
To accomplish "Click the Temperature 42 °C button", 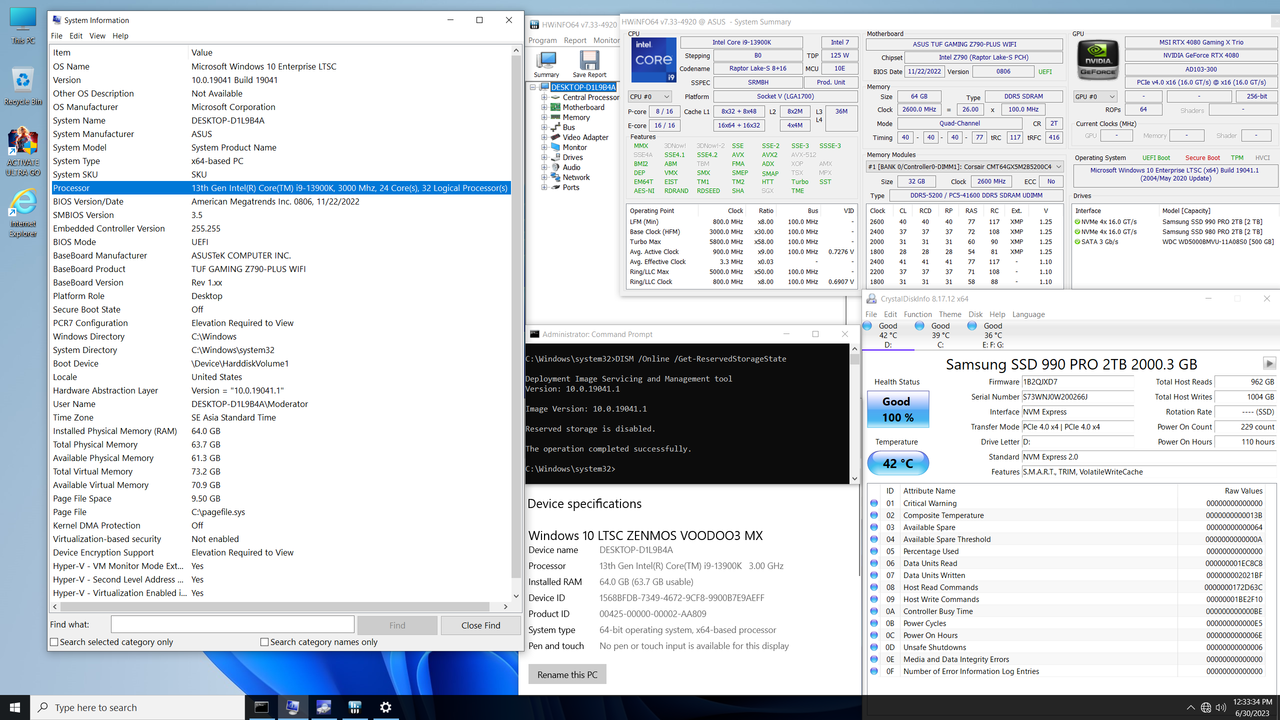I will [x=897, y=463].
